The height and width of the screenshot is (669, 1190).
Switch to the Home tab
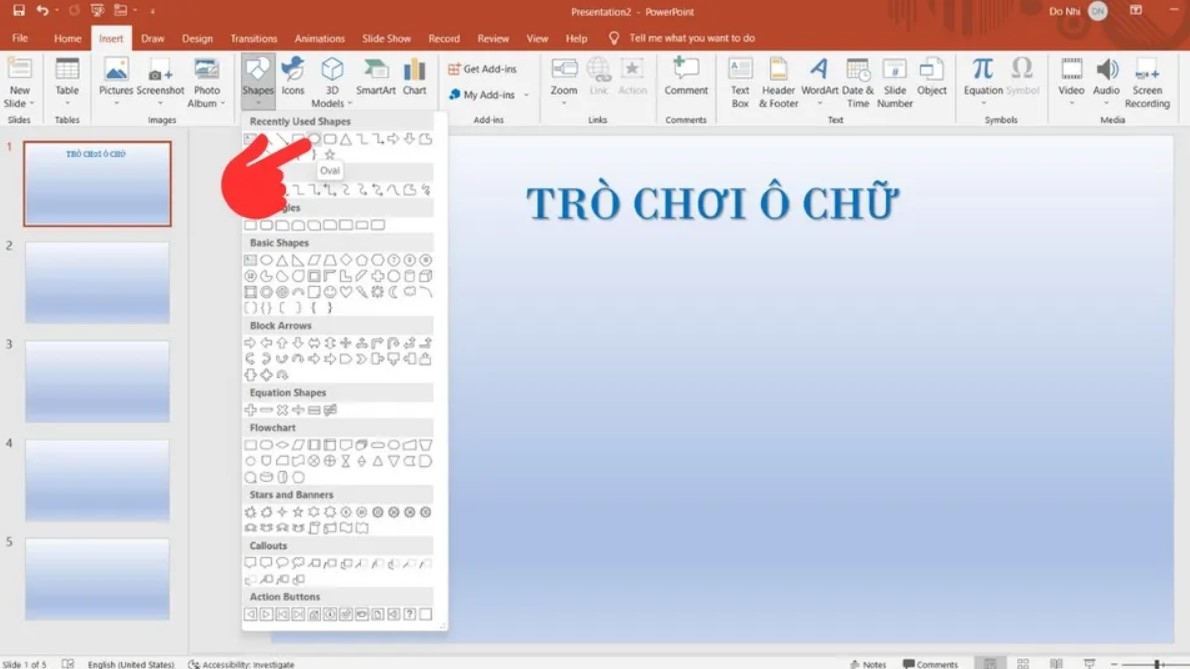coord(68,38)
